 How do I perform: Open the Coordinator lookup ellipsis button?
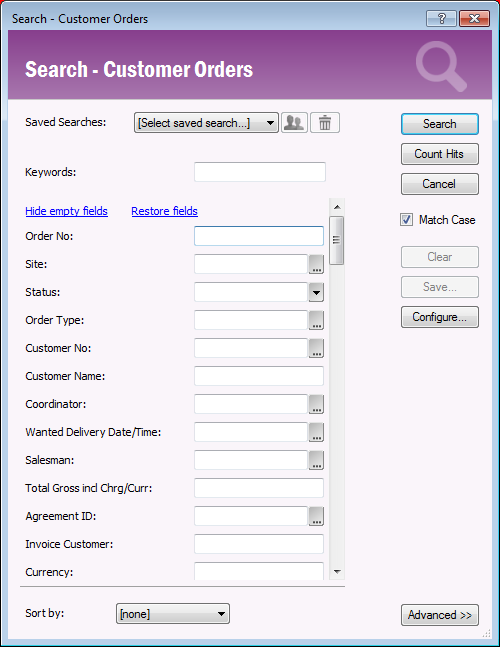coord(316,404)
